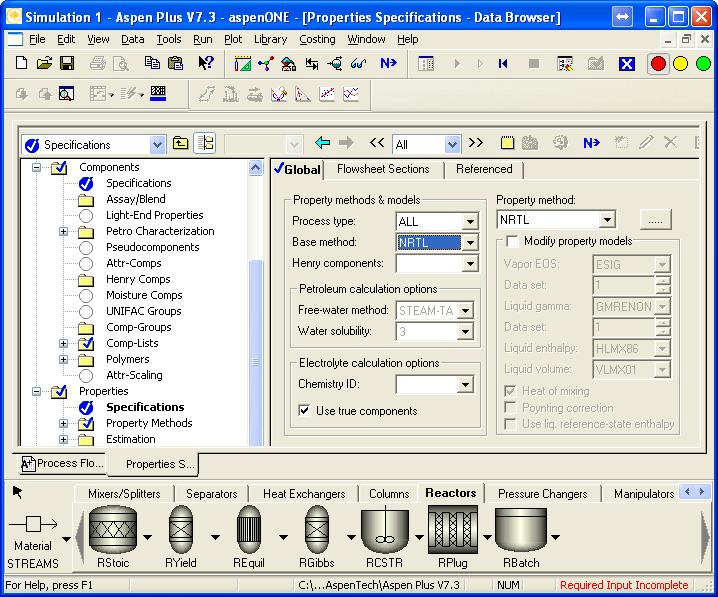Image resolution: width=718 pixels, height=597 pixels.
Task: Open the Data Browser glasses icon
Action: click(x=359, y=63)
